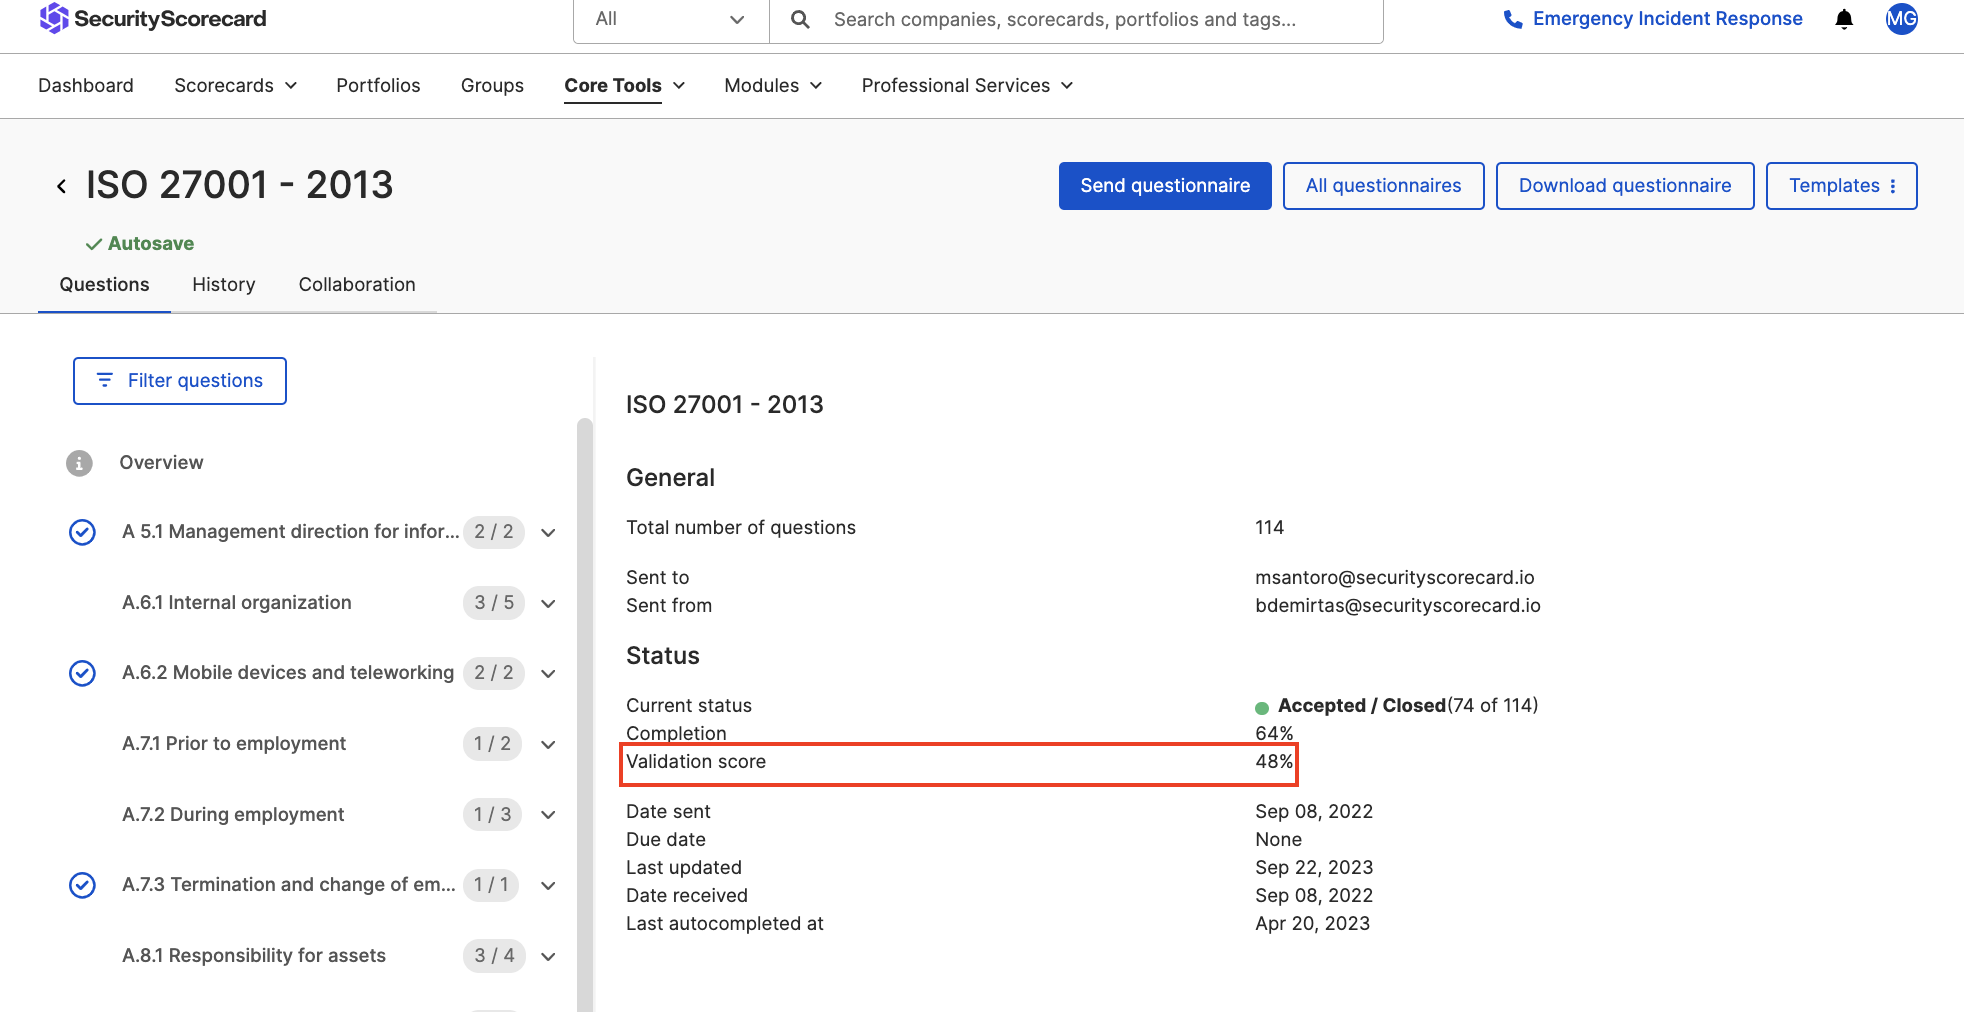Open the MG user avatar menu

click(x=1901, y=19)
